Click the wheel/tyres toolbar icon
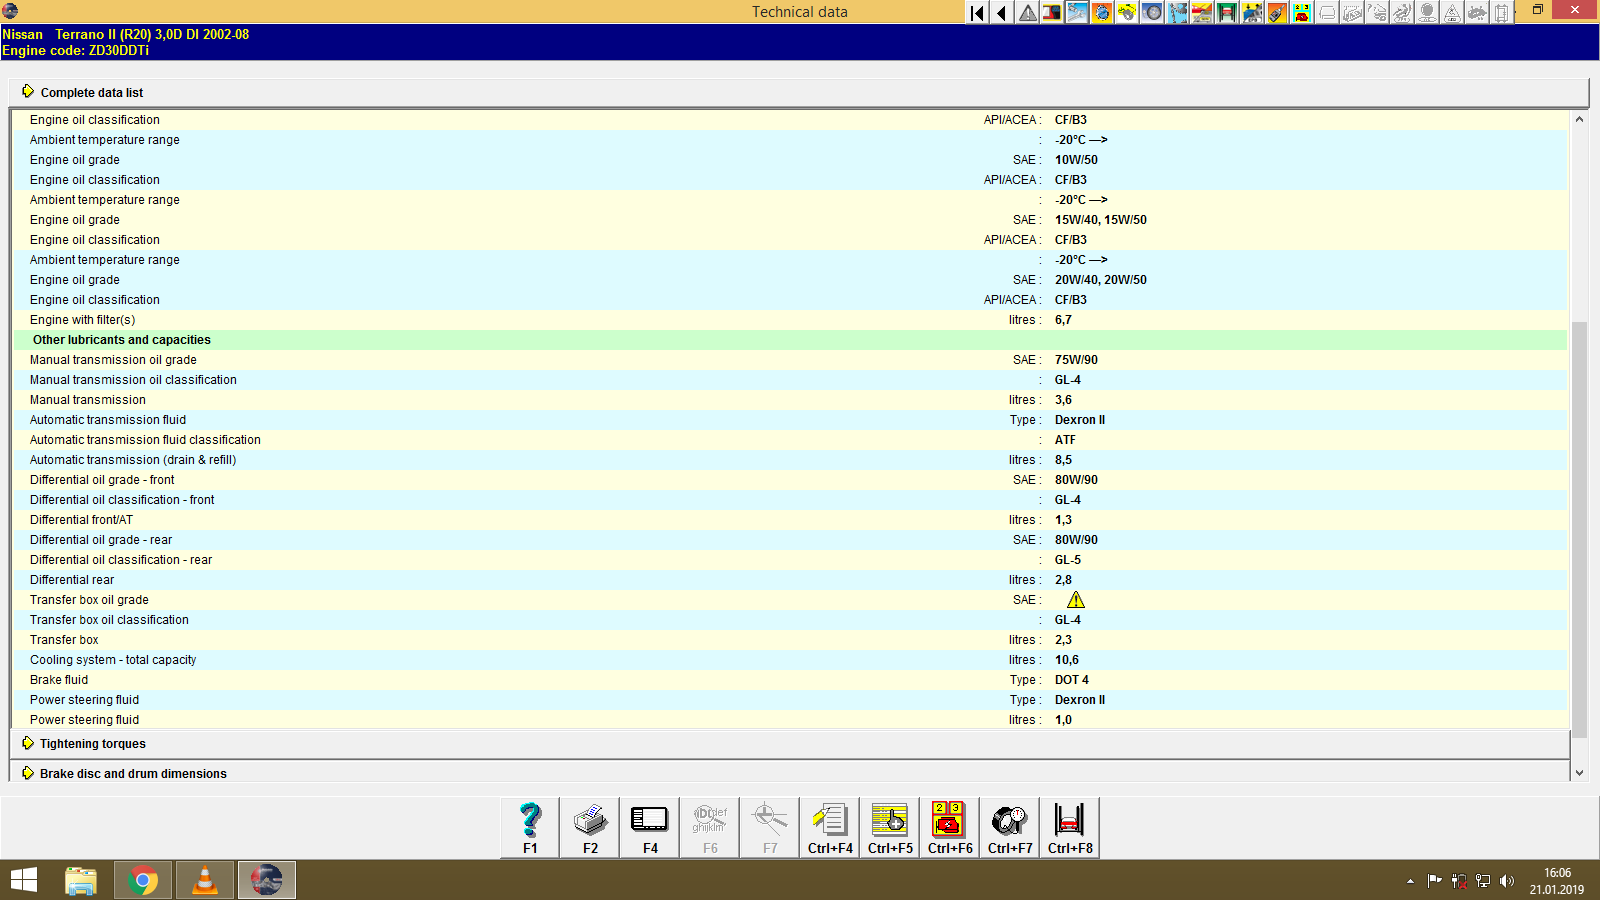 click(x=1153, y=12)
